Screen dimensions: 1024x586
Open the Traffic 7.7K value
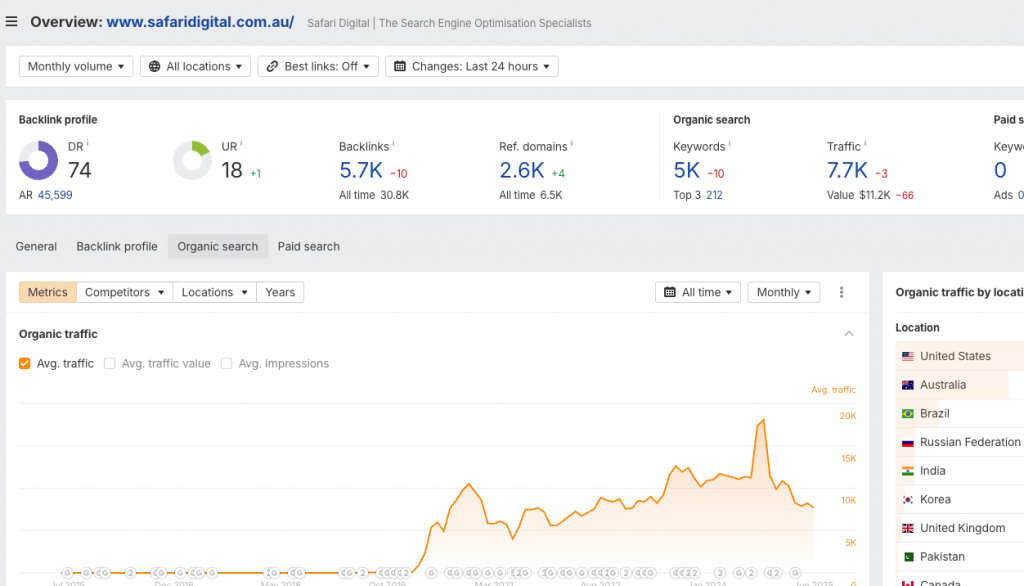[847, 171]
